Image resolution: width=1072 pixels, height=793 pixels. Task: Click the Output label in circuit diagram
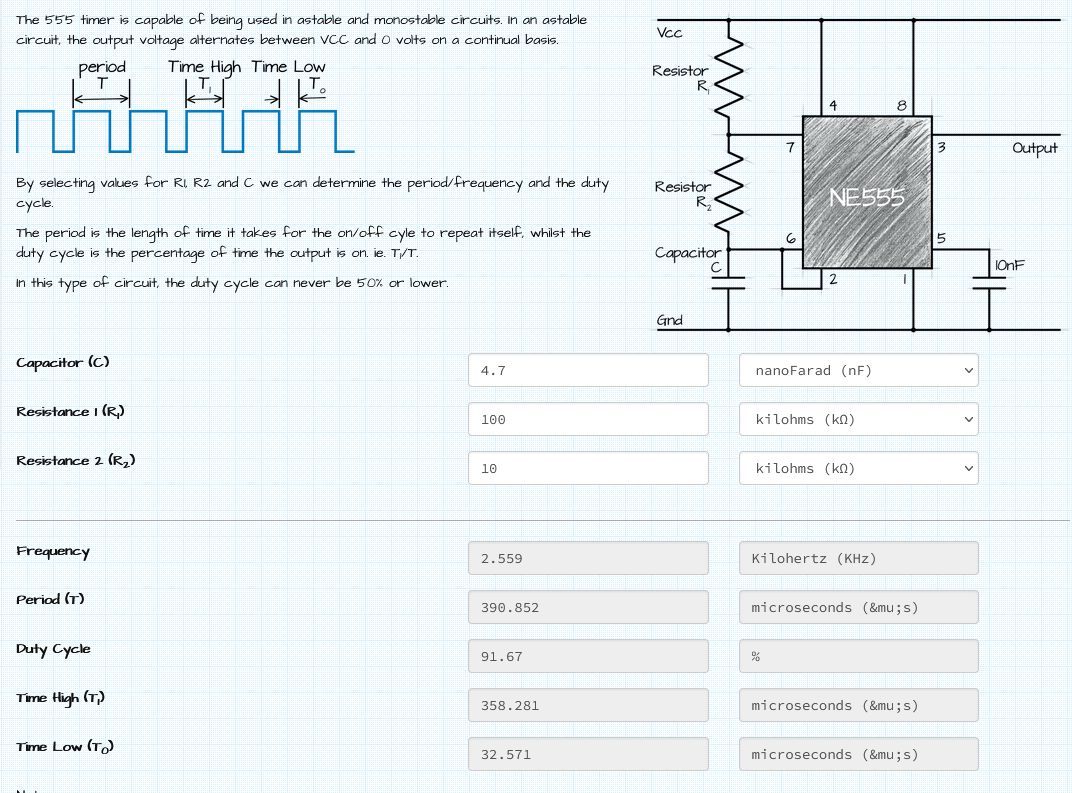pyautogui.click(x=1034, y=148)
